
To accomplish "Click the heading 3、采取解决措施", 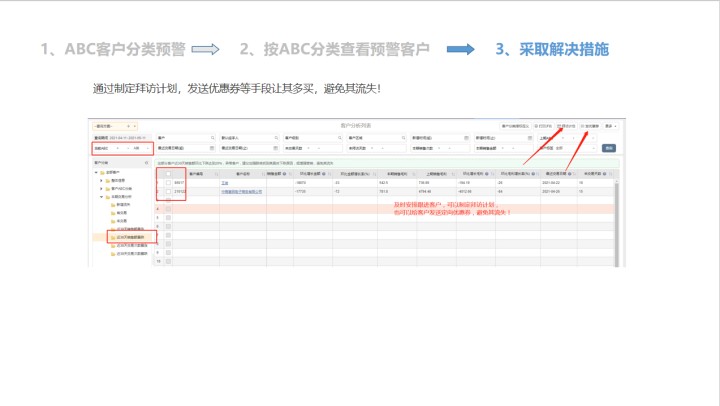I will pos(552,49).
